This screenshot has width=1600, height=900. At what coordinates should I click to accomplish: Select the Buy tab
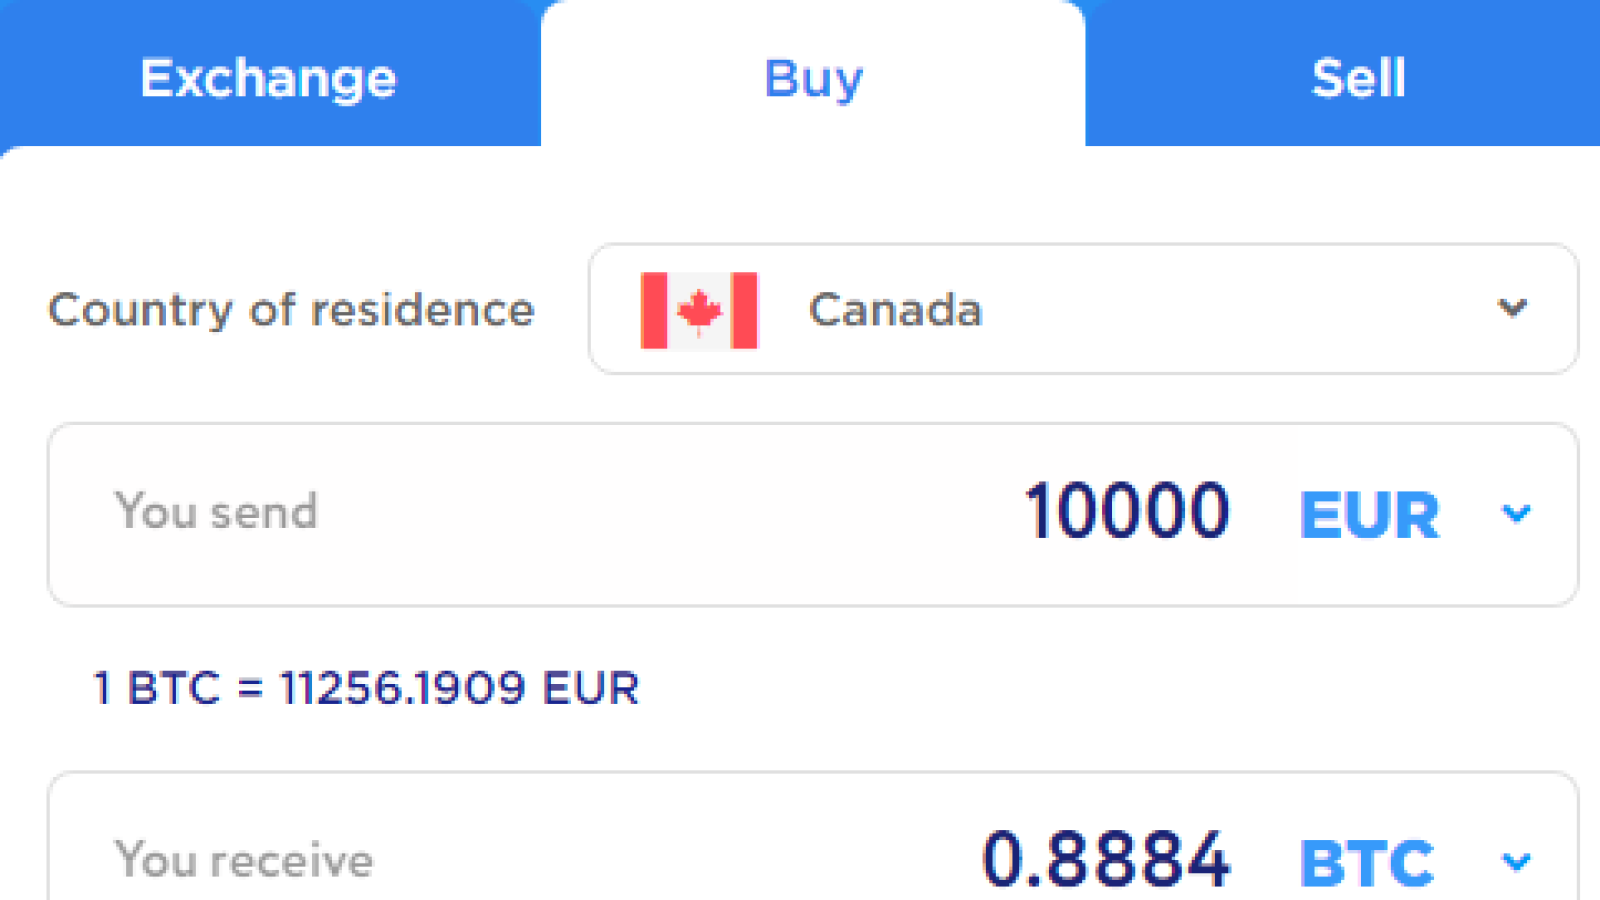(813, 78)
